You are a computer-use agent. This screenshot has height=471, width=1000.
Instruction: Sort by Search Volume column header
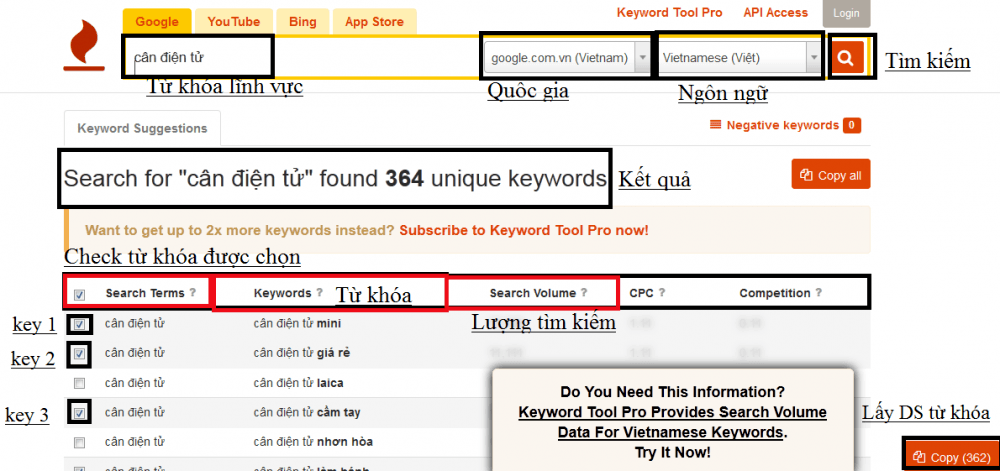pos(533,293)
